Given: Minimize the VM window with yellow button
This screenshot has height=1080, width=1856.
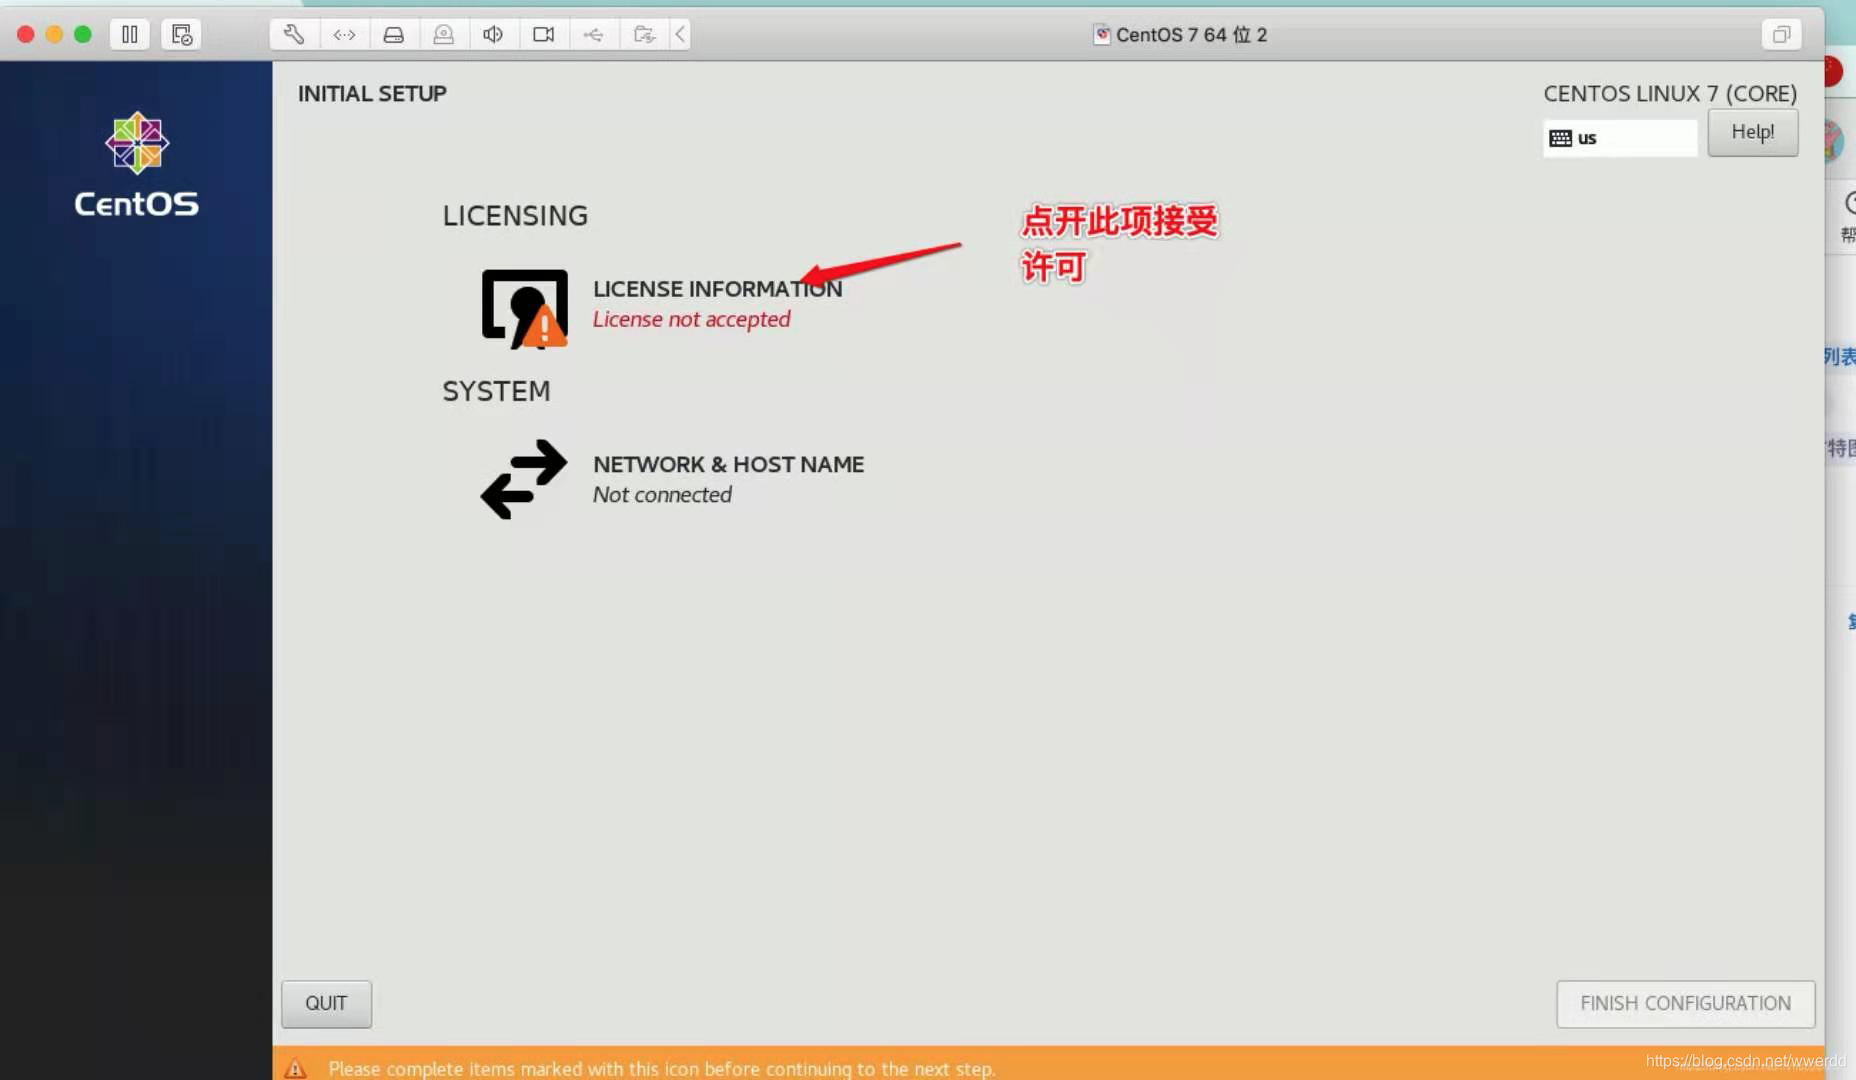Looking at the screenshot, I should (x=54, y=35).
